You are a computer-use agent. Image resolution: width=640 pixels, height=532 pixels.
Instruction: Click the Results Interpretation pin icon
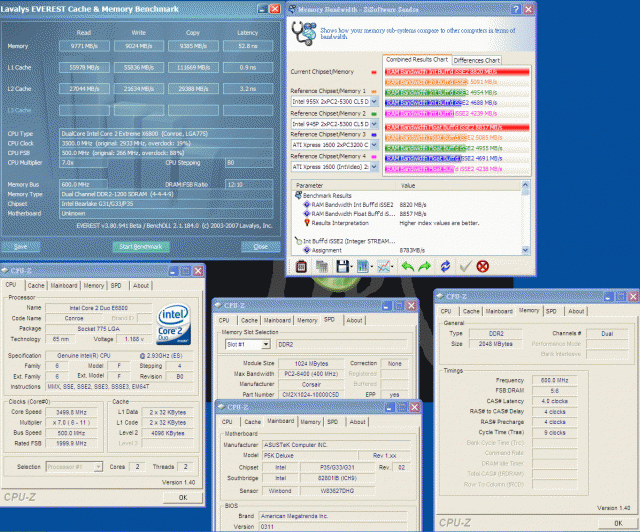tap(307, 223)
